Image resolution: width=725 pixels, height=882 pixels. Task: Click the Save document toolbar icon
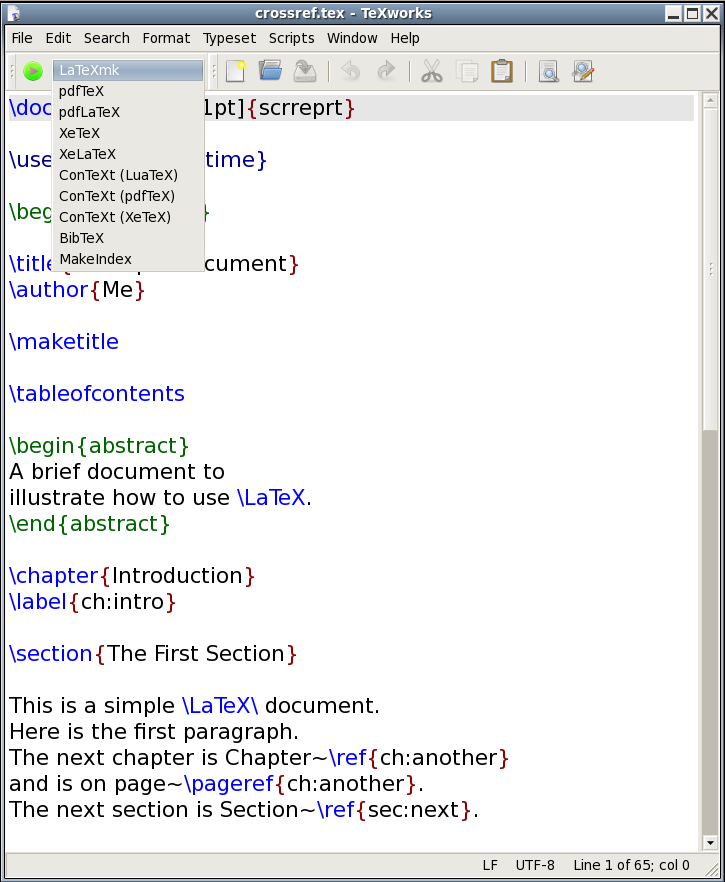305,71
